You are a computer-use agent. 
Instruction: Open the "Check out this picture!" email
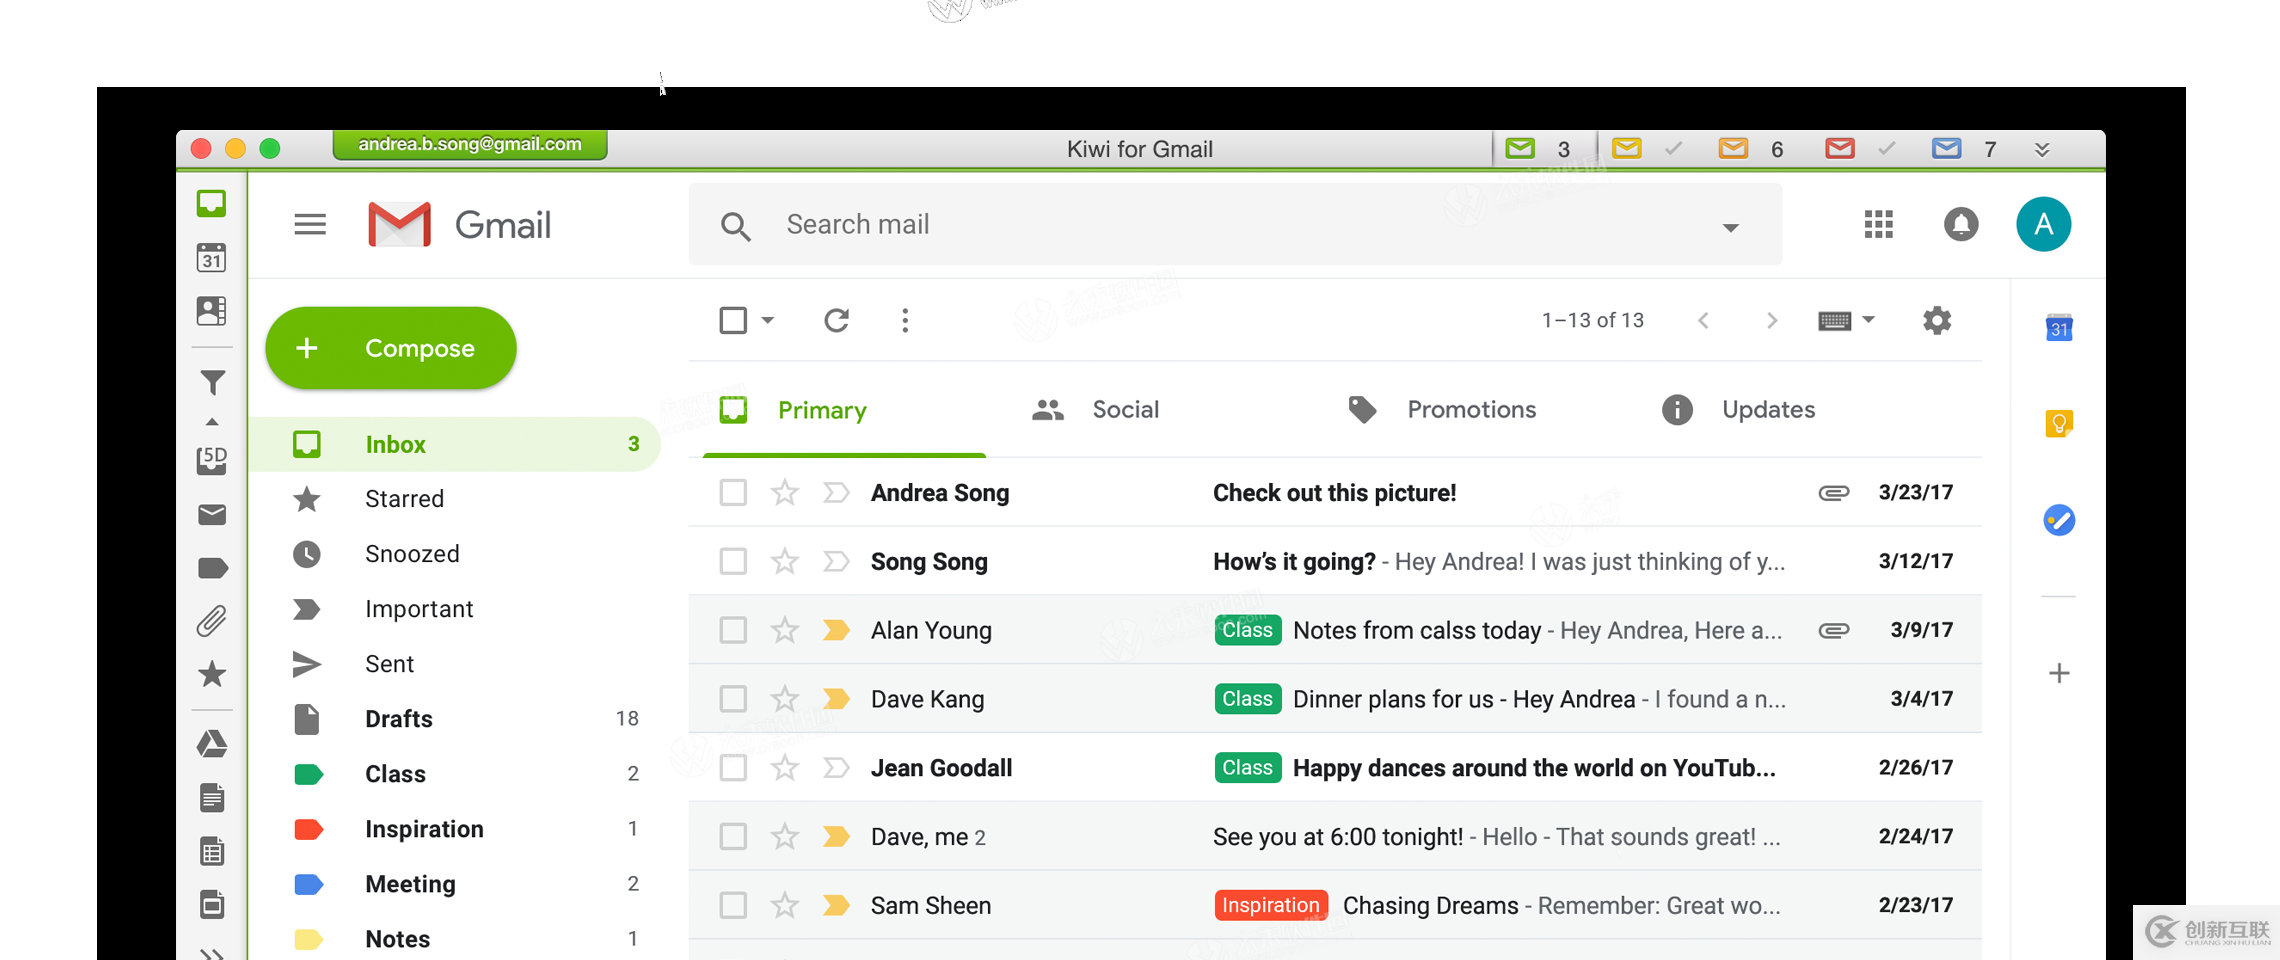click(1335, 492)
